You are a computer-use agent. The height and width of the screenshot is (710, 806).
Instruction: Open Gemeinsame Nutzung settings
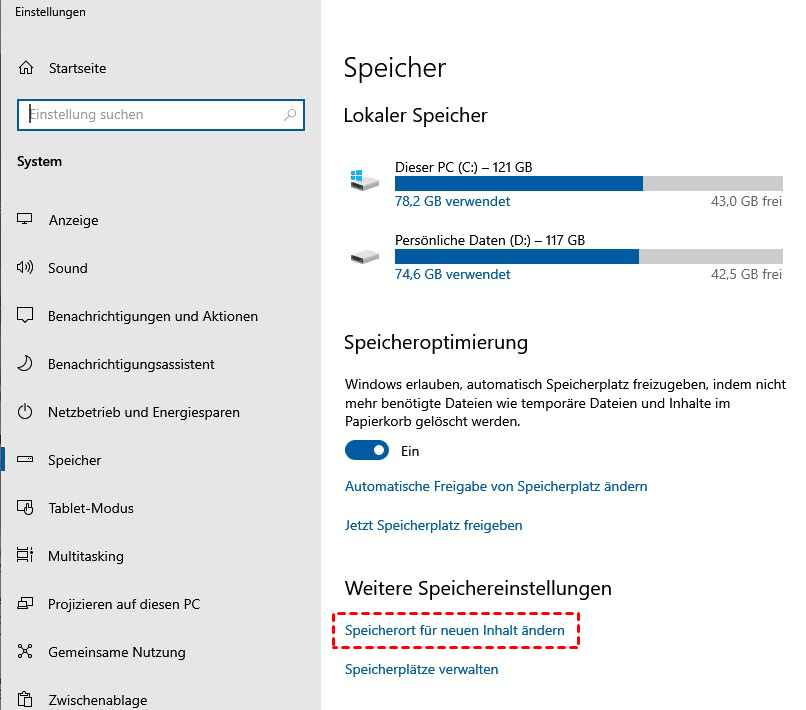(x=116, y=652)
